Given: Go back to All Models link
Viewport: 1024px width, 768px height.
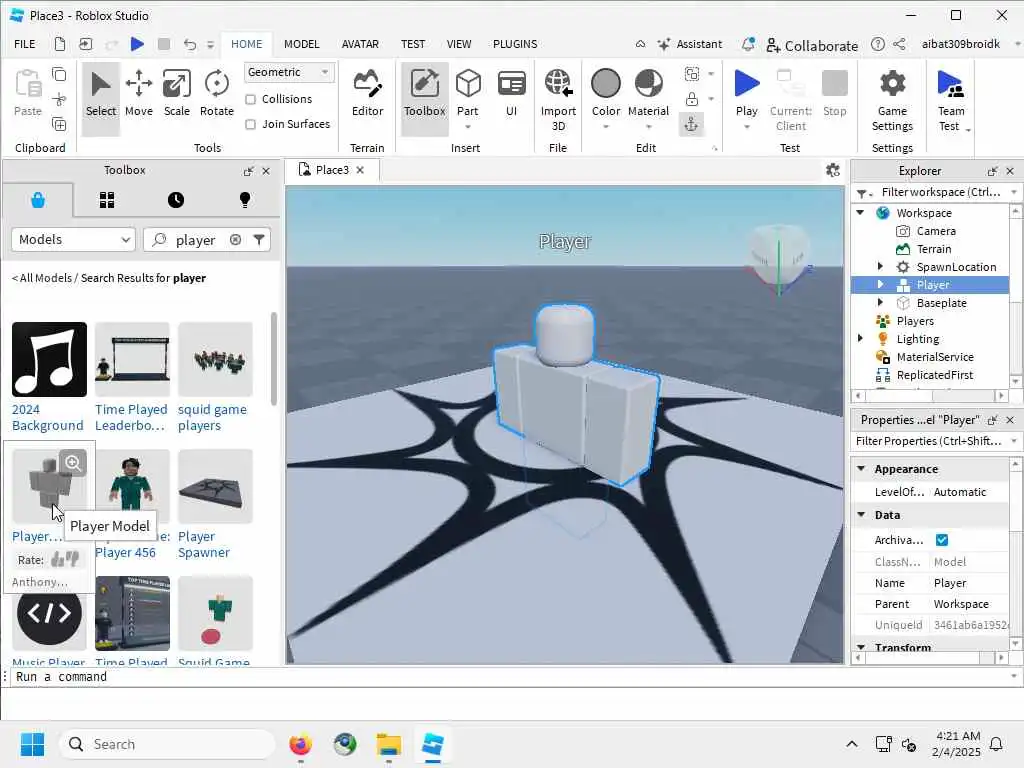Looking at the screenshot, I should tap(42, 278).
